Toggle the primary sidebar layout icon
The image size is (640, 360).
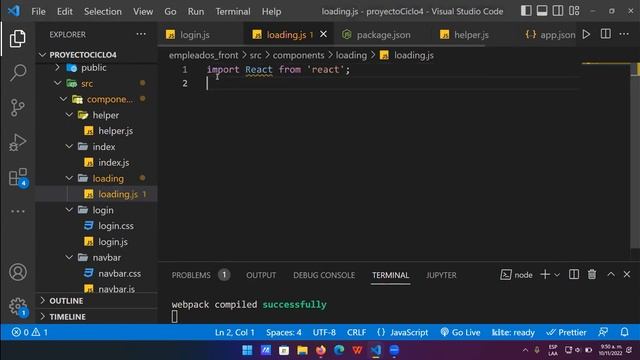tap(526, 11)
